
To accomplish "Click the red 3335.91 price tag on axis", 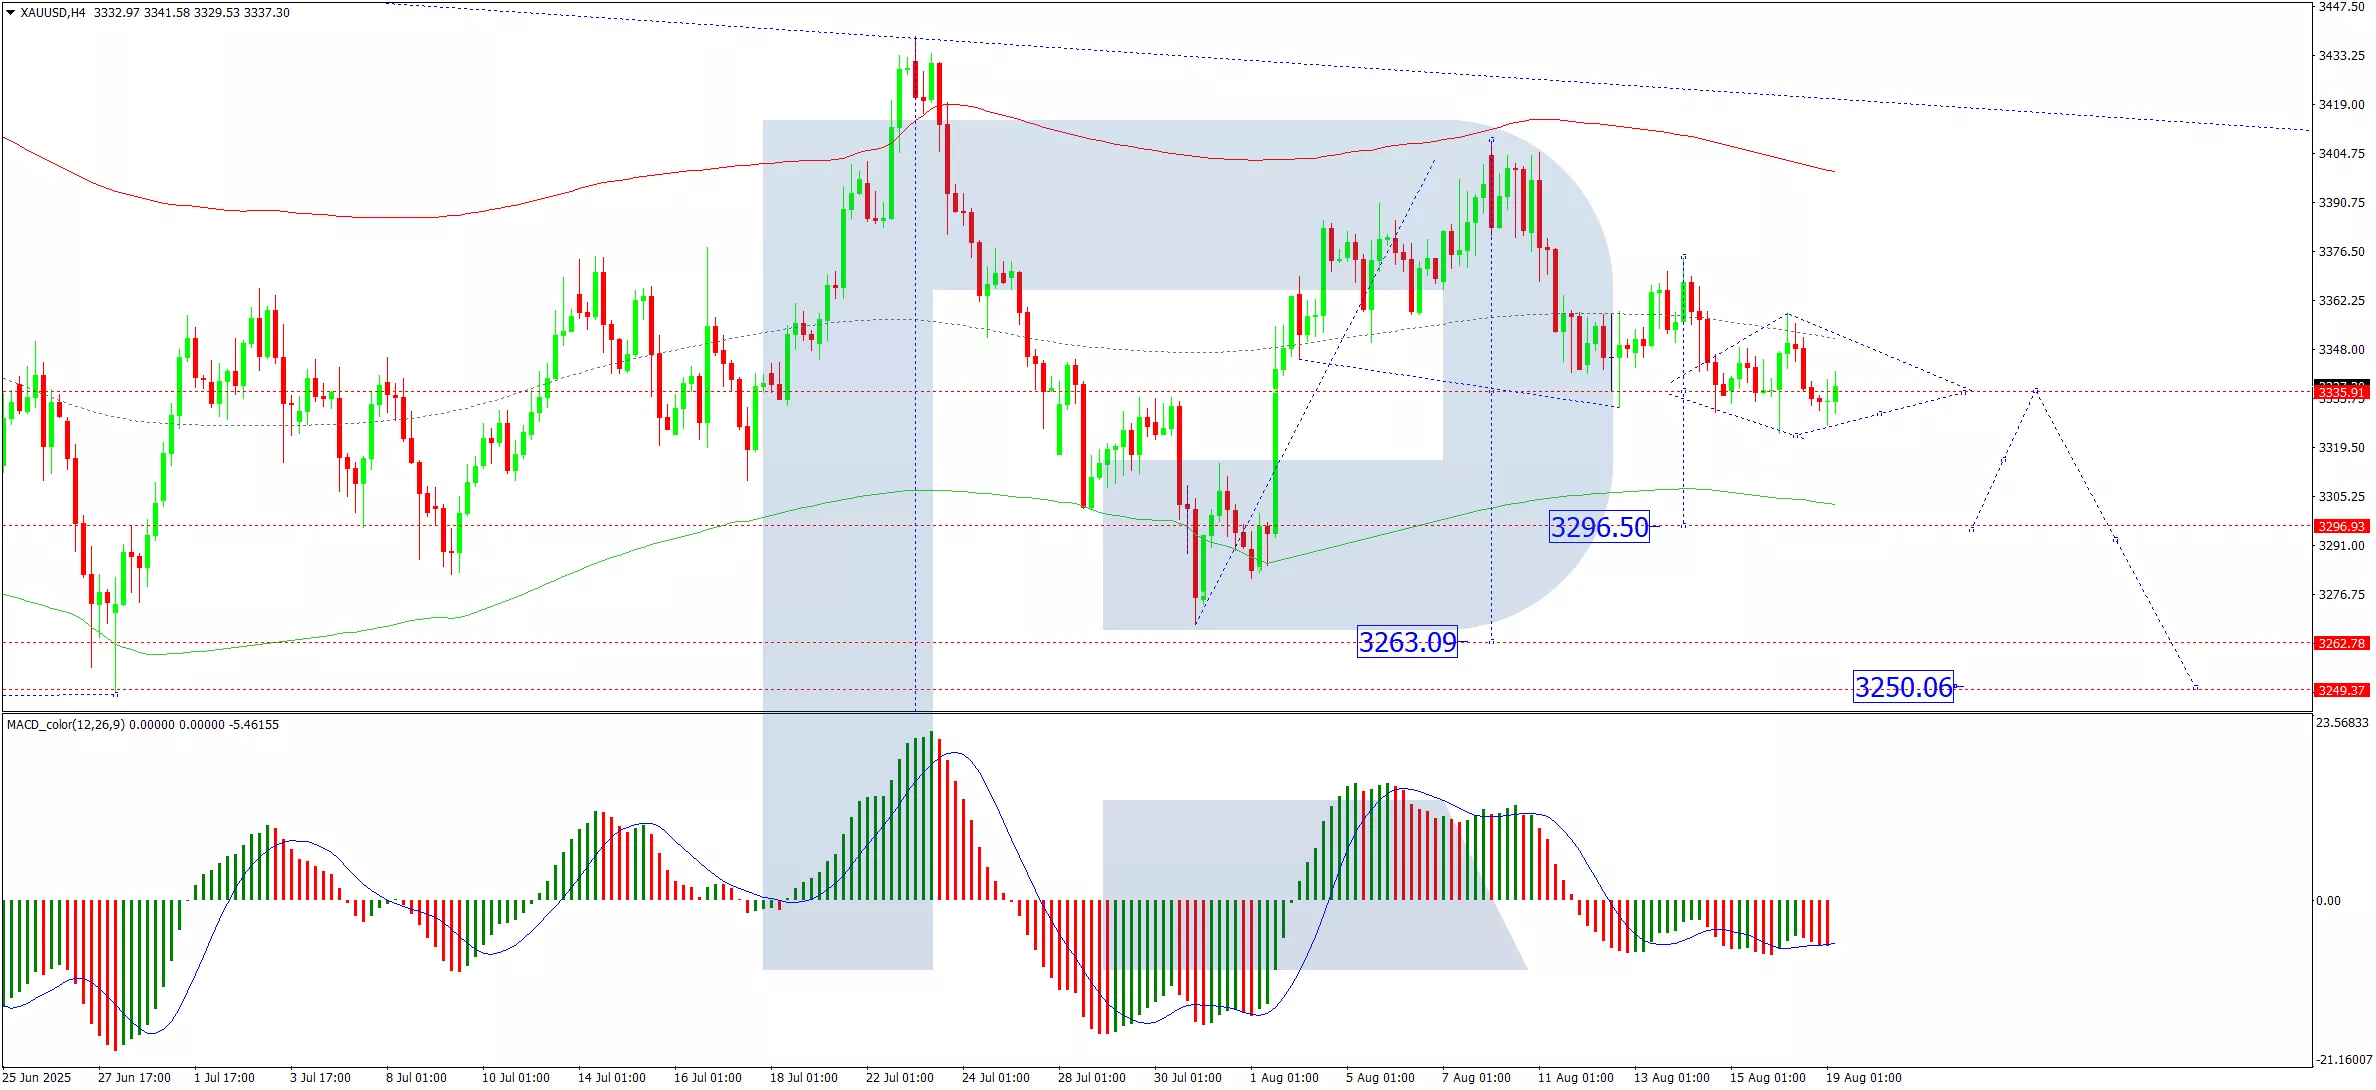I will tap(2341, 393).
